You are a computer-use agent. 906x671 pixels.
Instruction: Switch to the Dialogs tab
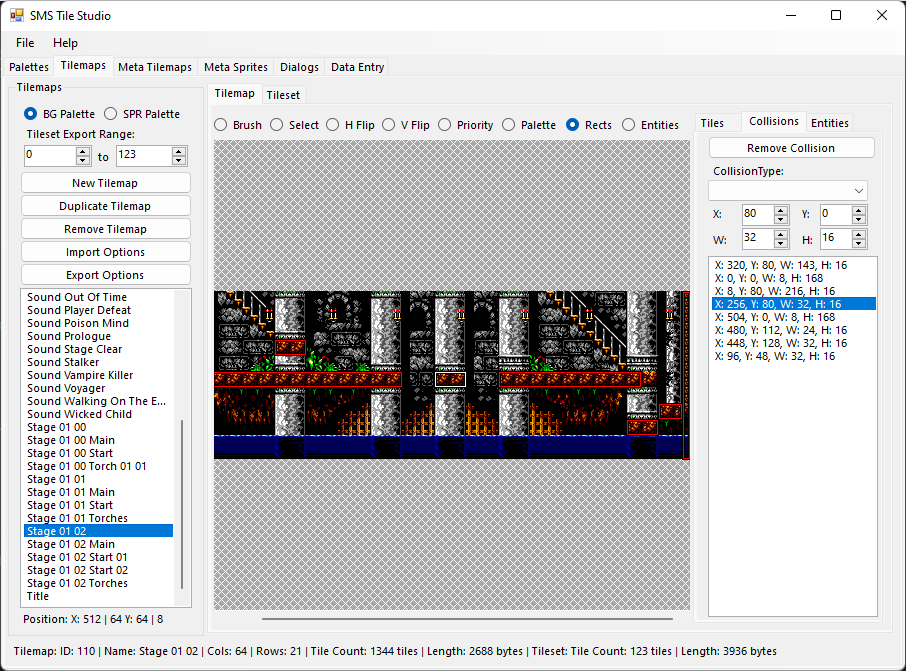299,67
